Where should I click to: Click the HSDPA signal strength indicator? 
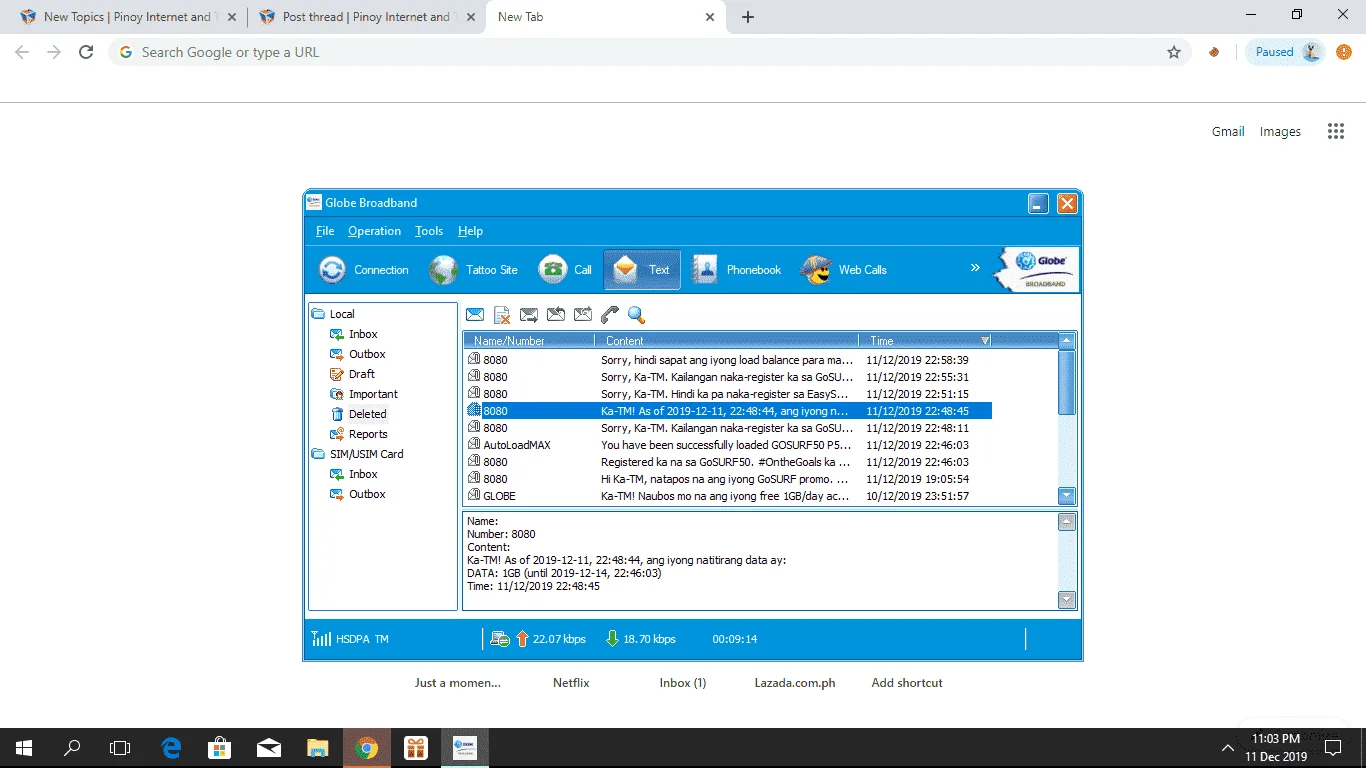tap(321, 639)
